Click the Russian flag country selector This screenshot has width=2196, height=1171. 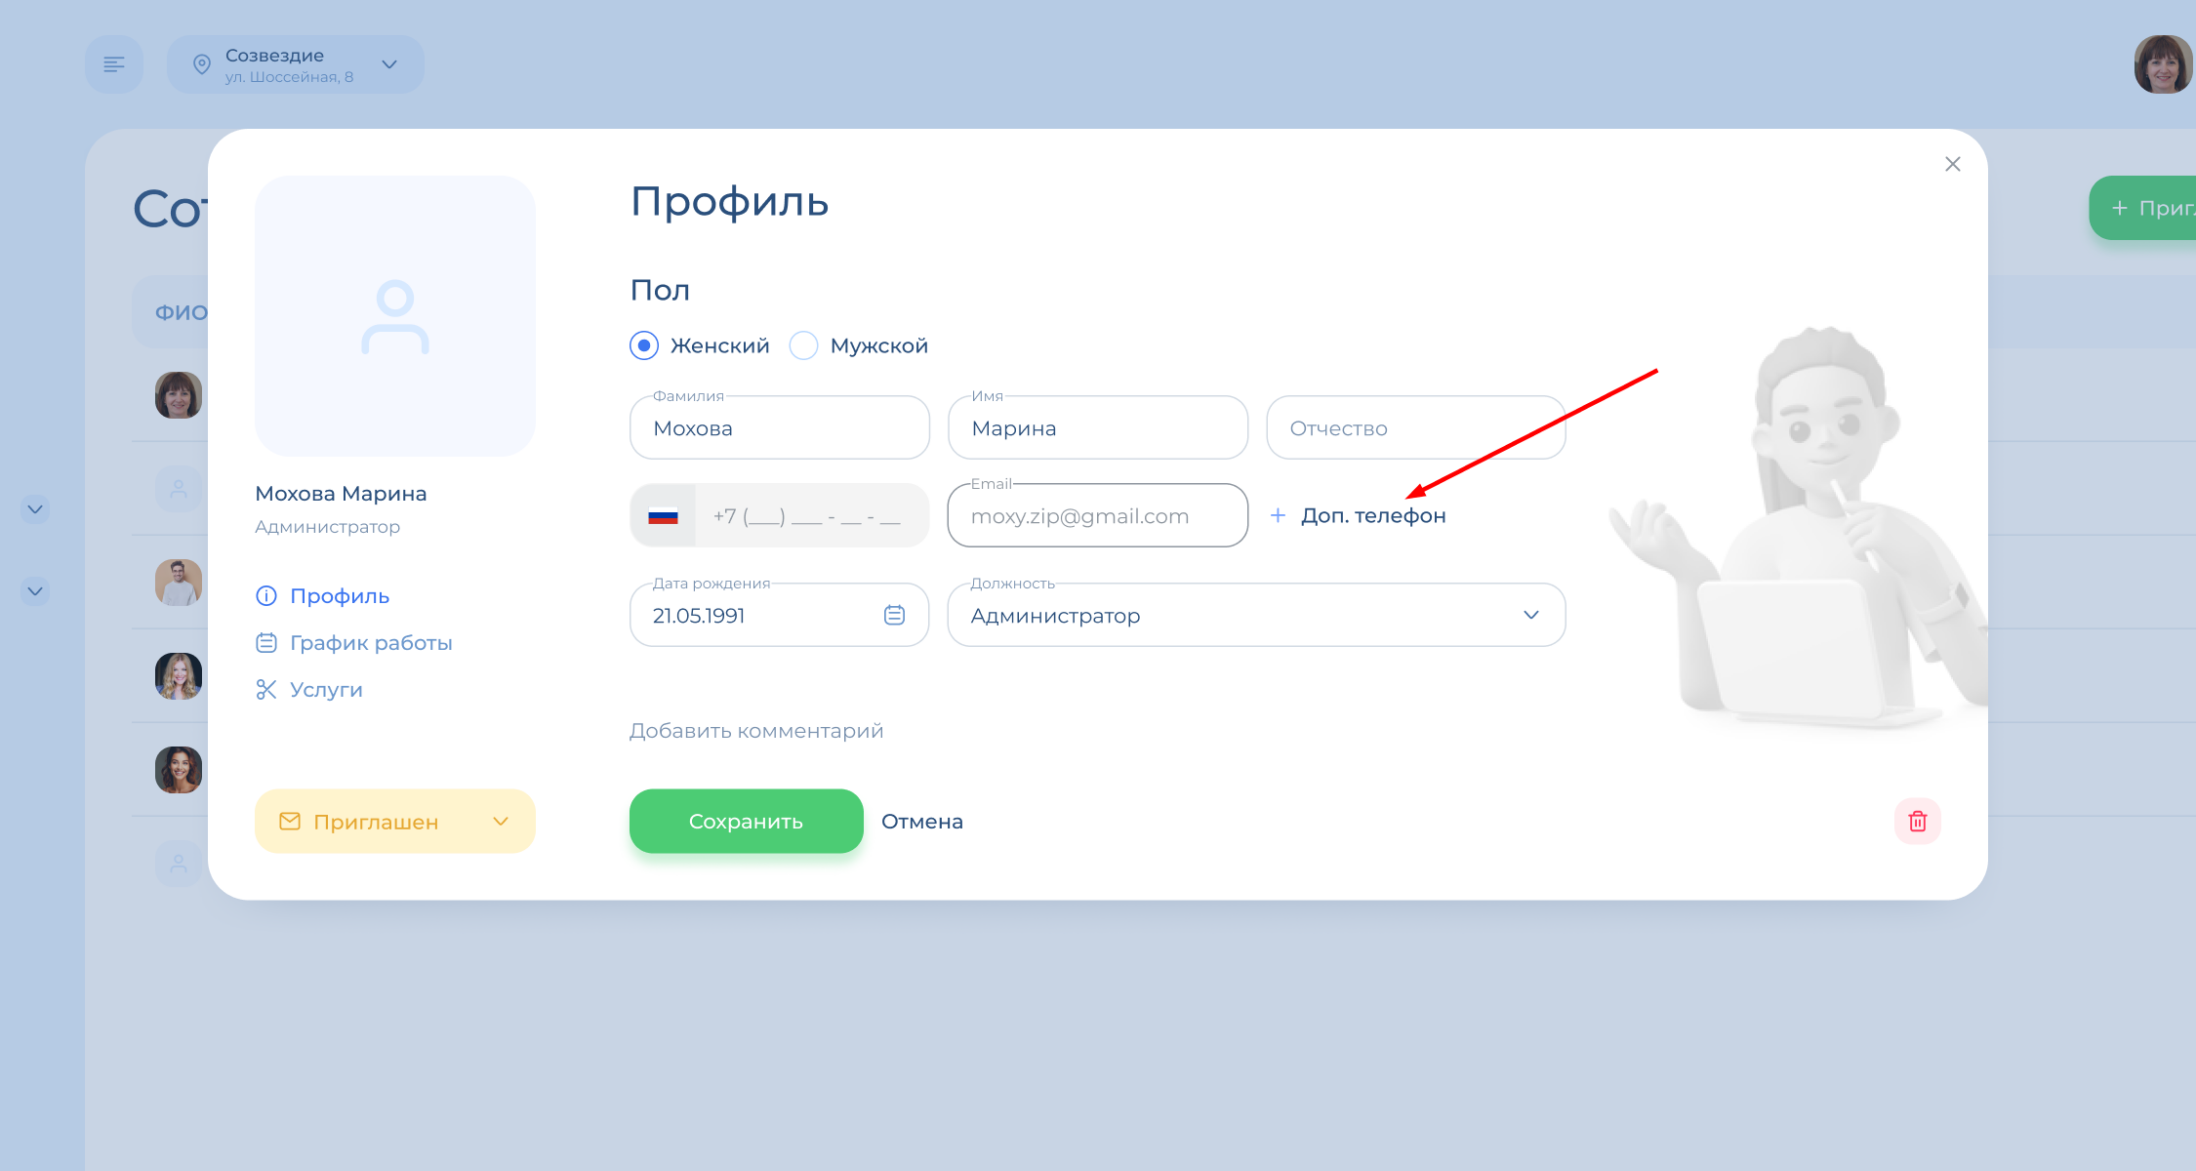[x=663, y=516]
